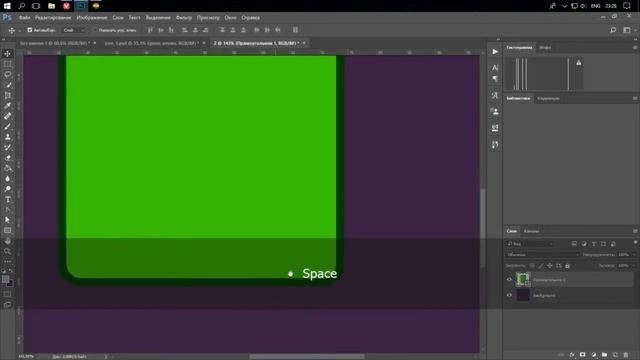Select the Healing Brush tool

point(7,116)
